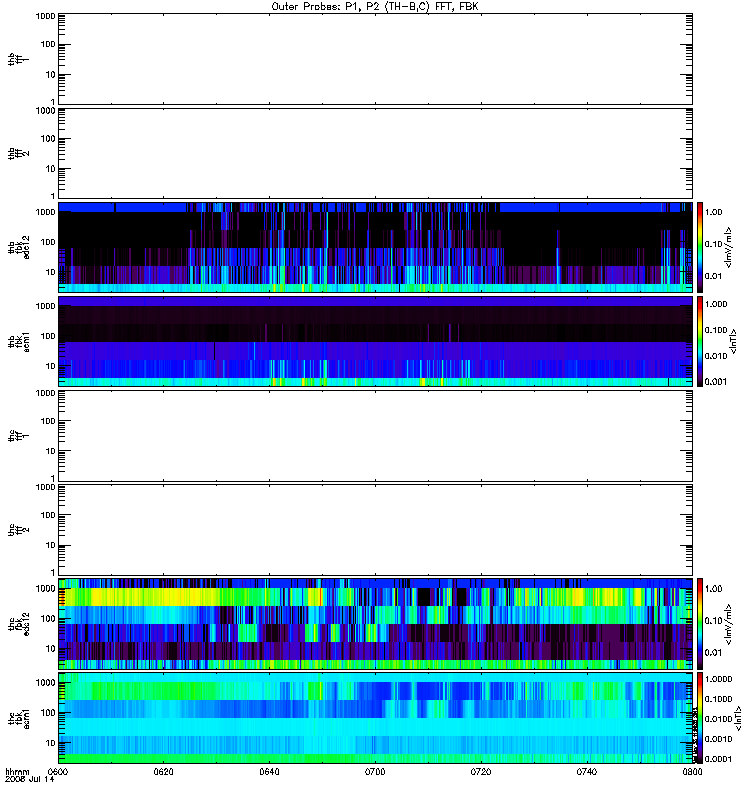
Task: Click the '1000' y-axis tick of thc fbk scm1
Action: pyautogui.click(x=45, y=683)
